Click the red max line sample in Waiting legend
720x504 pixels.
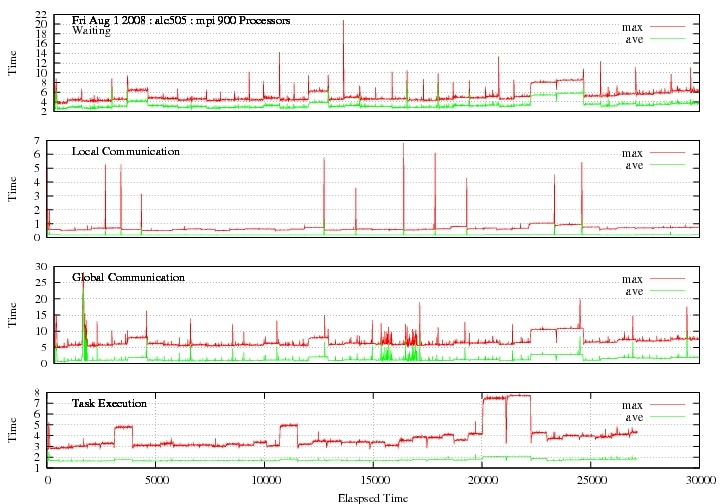coord(667,27)
